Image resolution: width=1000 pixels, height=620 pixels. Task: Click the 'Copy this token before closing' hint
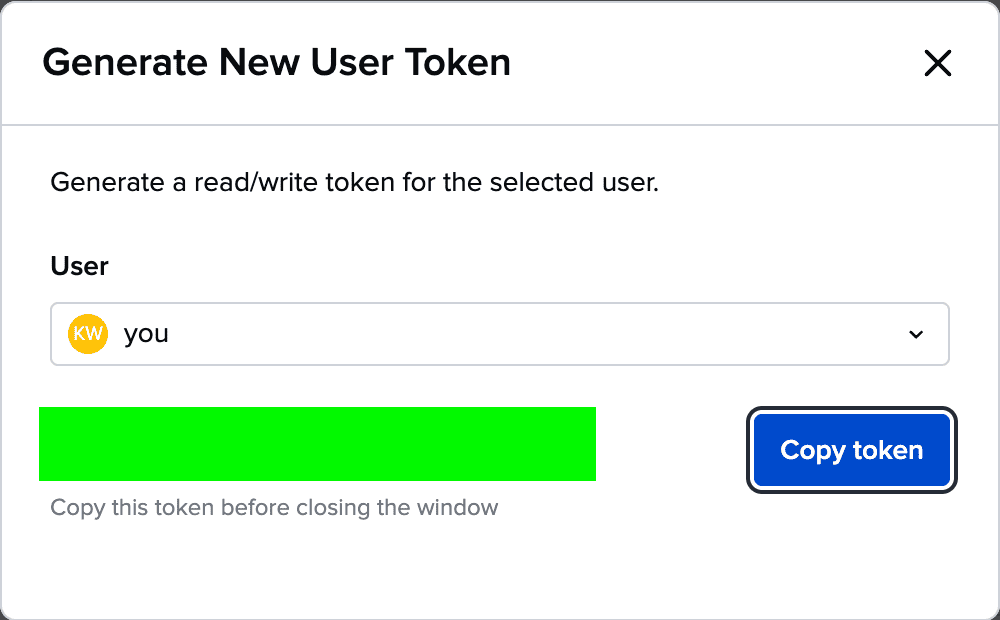[274, 508]
